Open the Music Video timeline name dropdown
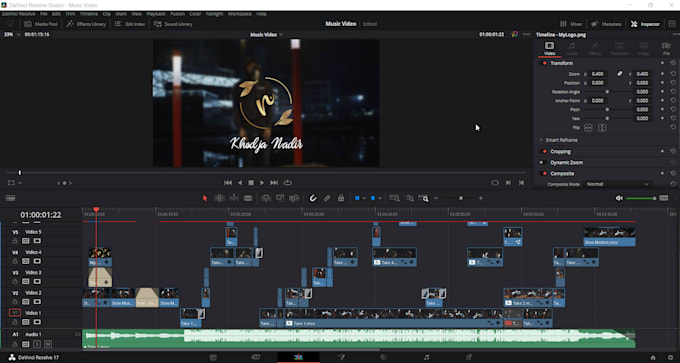This screenshot has height=363, width=680. click(266, 34)
